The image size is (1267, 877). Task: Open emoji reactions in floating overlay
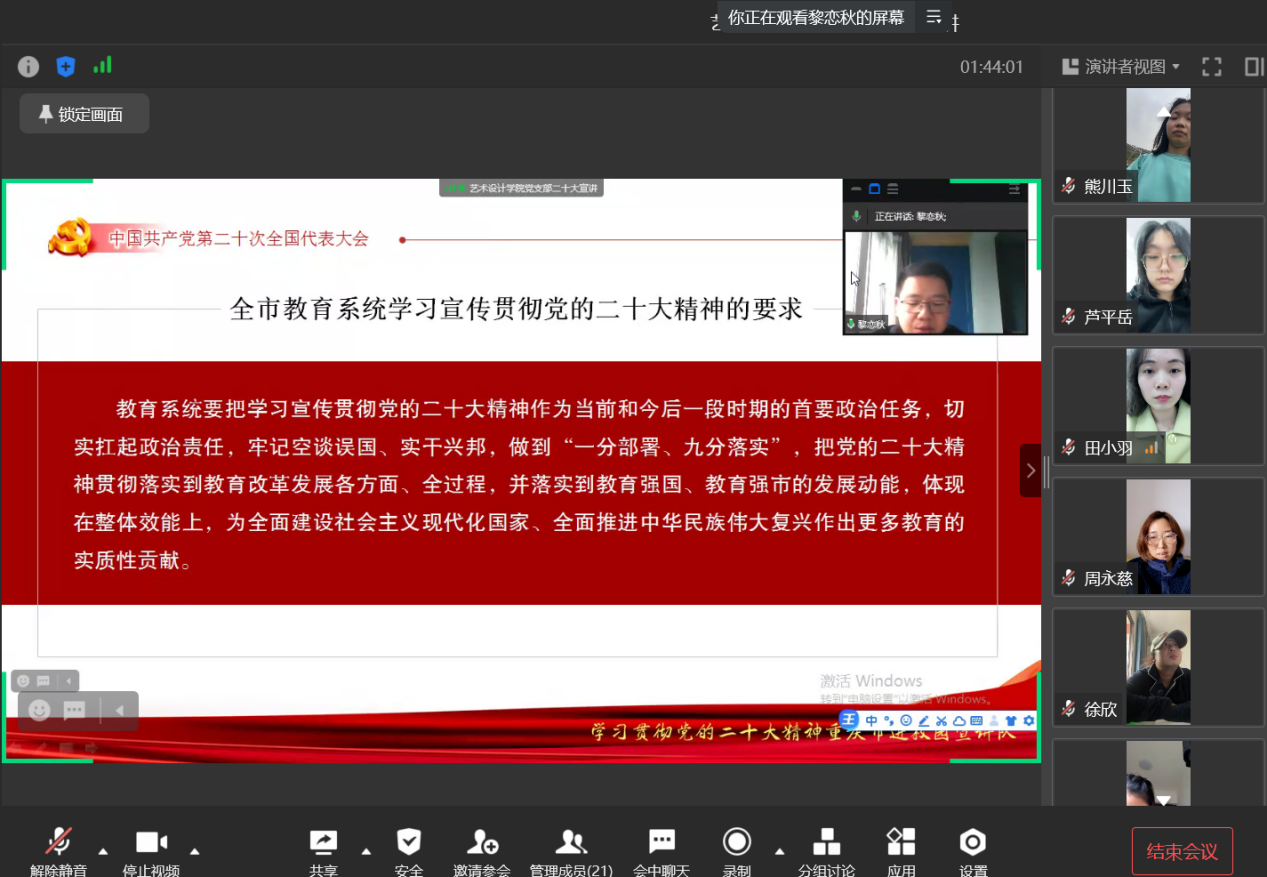39,710
